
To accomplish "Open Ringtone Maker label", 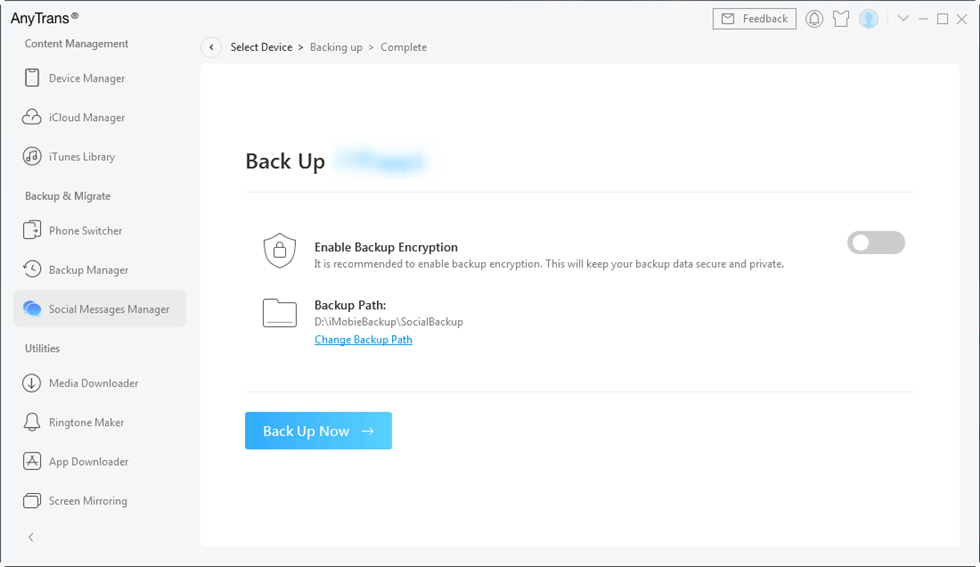I will (86, 423).
